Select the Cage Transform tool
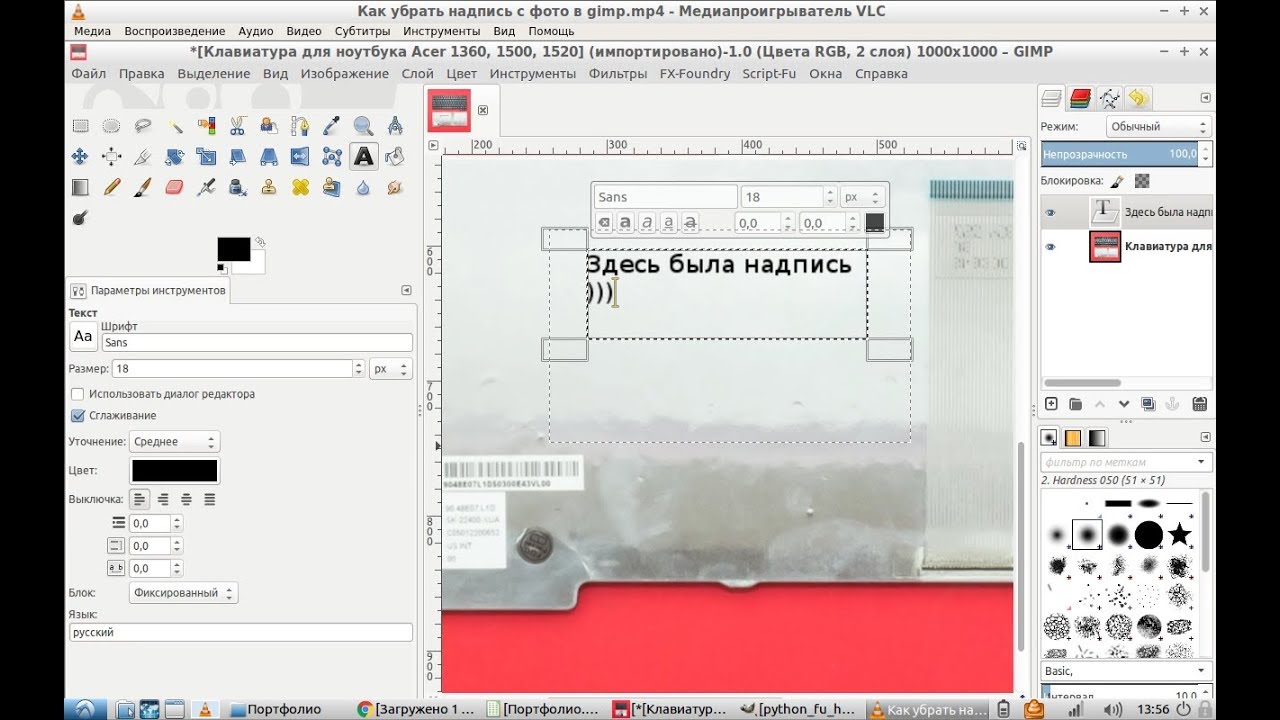Image resolution: width=1280 pixels, height=720 pixels. [x=332, y=157]
